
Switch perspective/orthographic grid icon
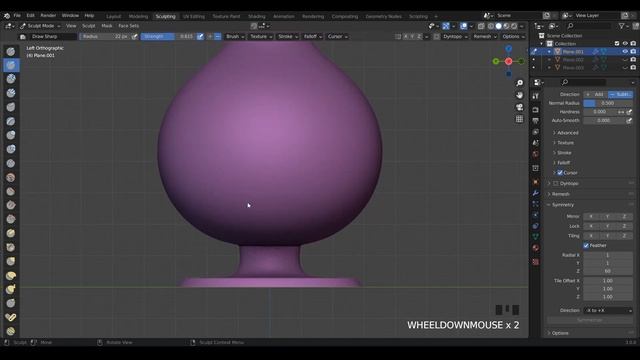point(519,119)
